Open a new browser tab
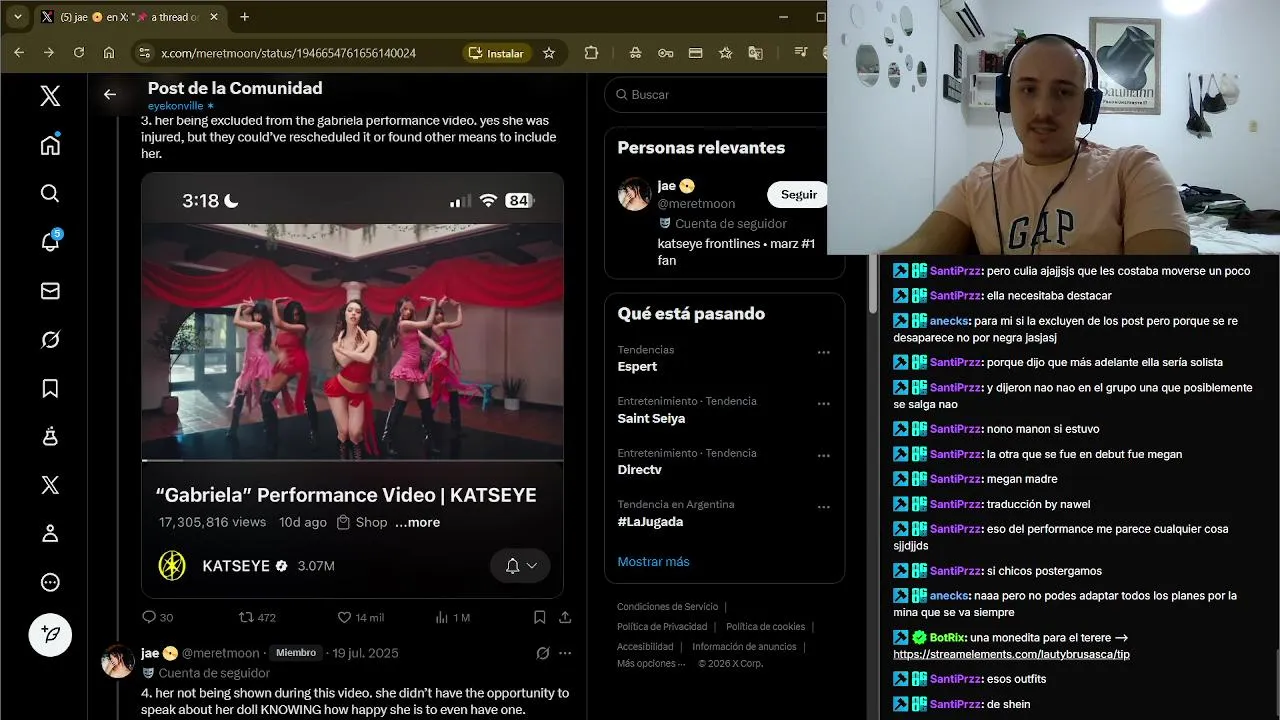The width and height of the screenshot is (1280, 720). click(x=244, y=17)
